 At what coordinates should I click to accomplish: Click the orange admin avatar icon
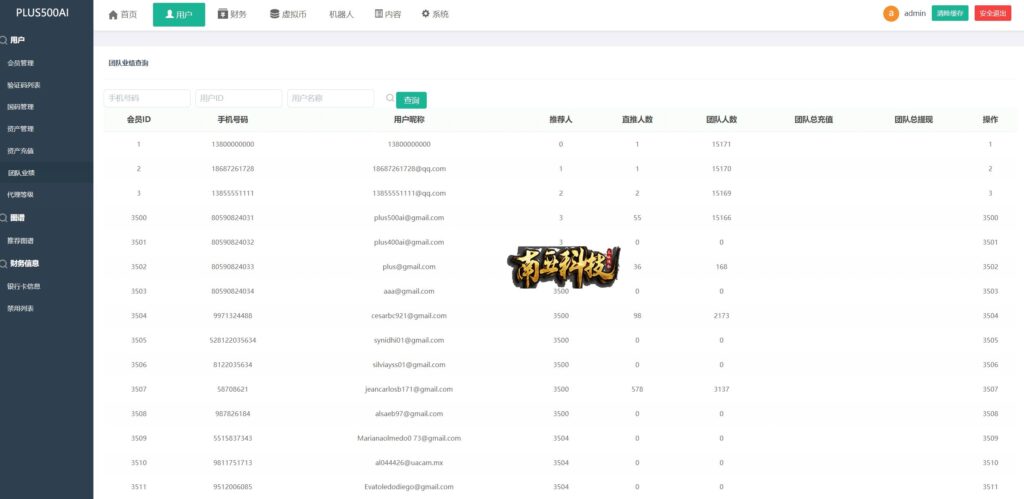coord(891,14)
